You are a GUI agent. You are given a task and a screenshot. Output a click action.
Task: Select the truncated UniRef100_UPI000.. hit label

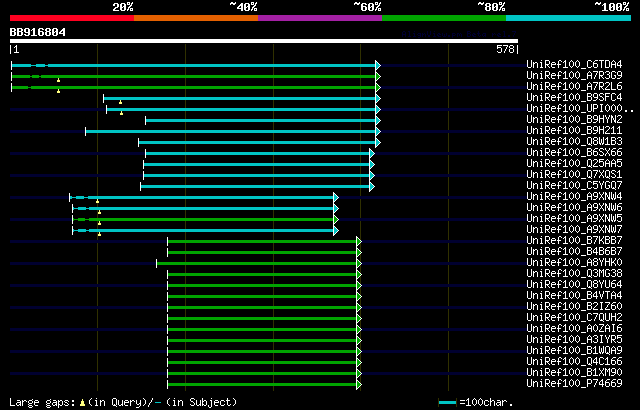580,108
